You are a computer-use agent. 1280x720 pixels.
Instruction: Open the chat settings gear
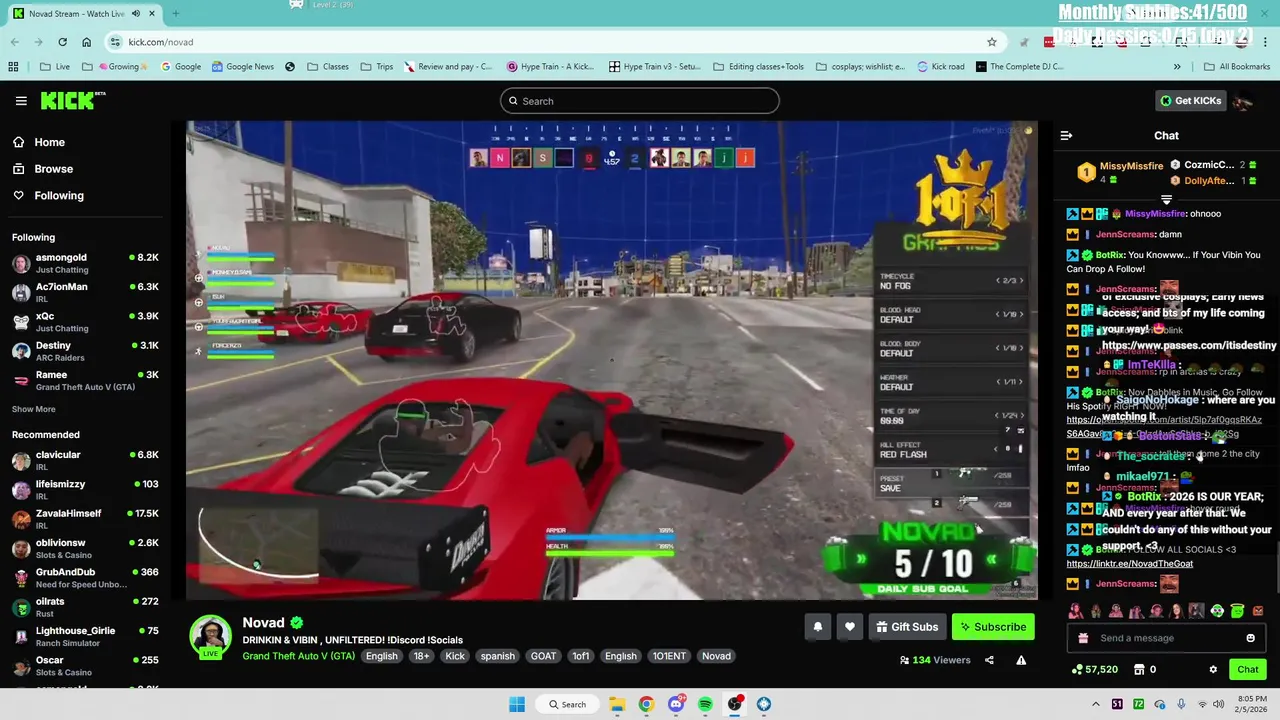pyautogui.click(x=1213, y=670)
